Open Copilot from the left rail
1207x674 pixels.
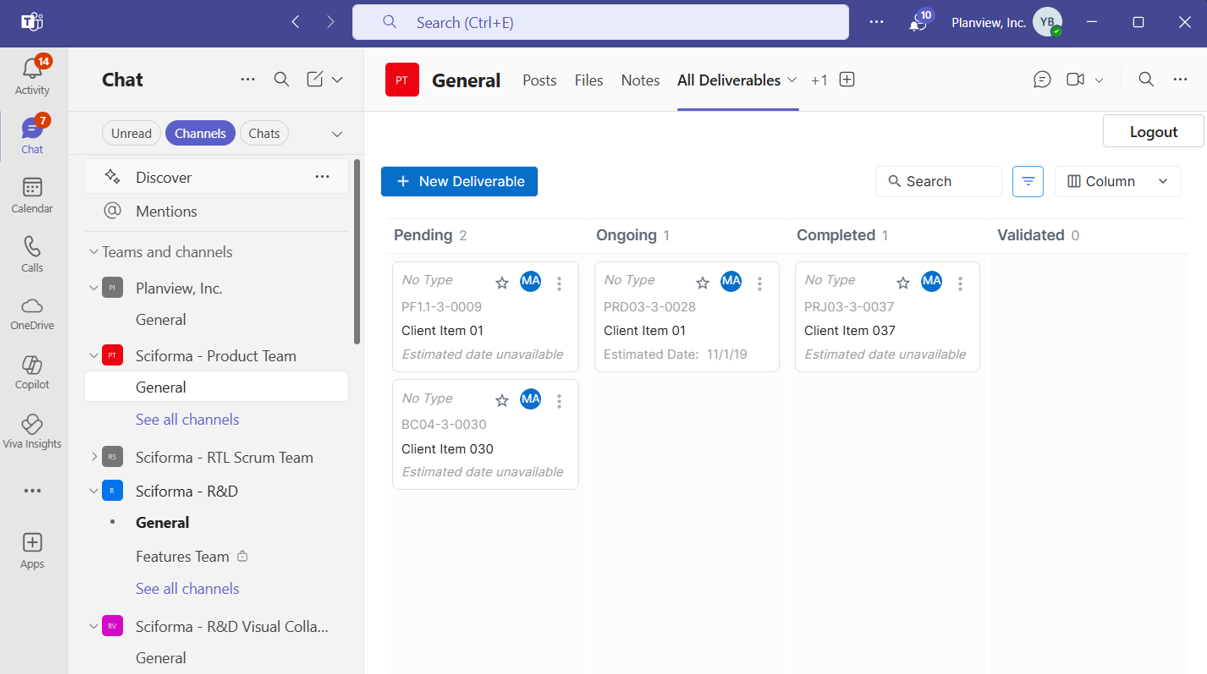click(32, 372)
